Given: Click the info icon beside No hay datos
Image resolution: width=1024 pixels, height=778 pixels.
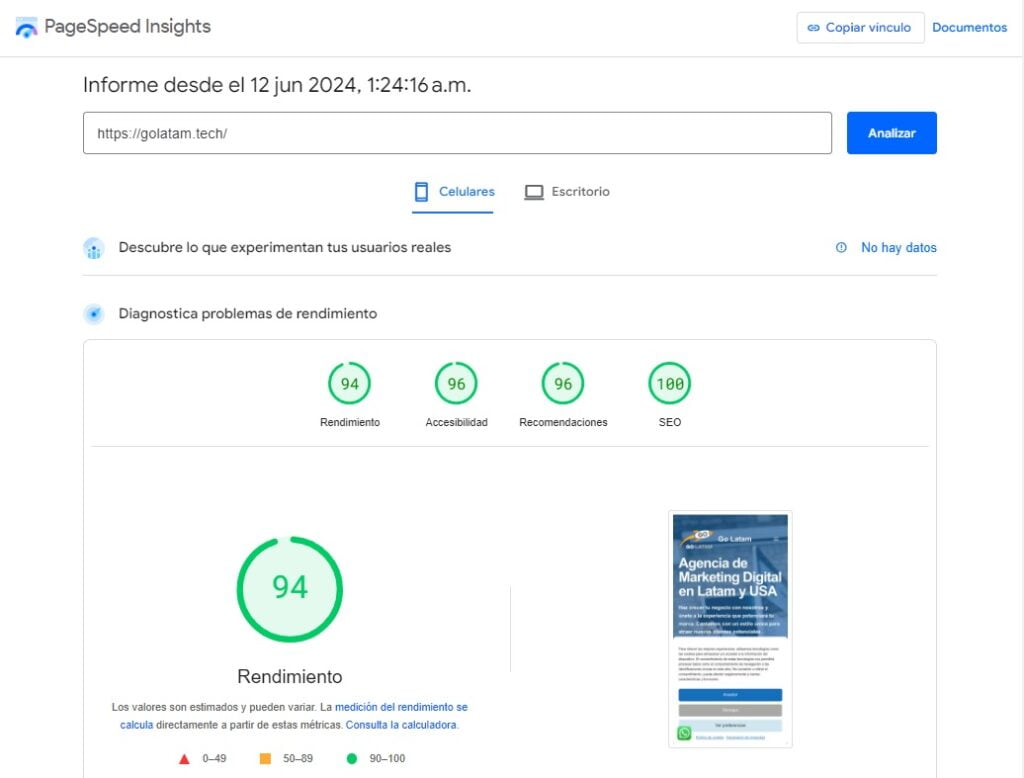Looking at the screenshot, I should coord(841,248).
